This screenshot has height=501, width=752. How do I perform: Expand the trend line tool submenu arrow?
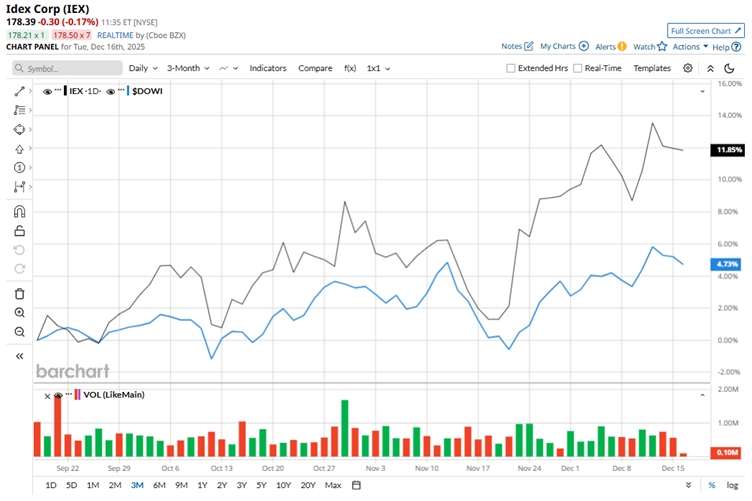click(x=30, y=91)
